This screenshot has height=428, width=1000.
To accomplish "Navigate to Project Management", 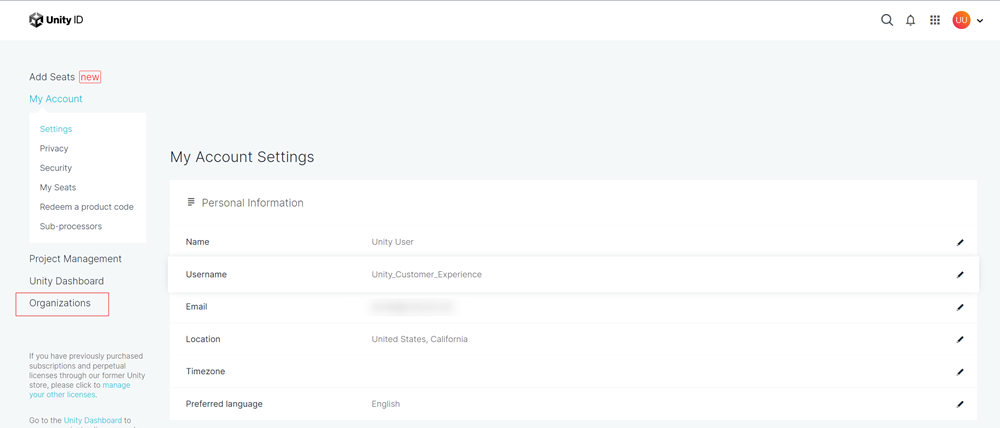I will click(75, 259).
